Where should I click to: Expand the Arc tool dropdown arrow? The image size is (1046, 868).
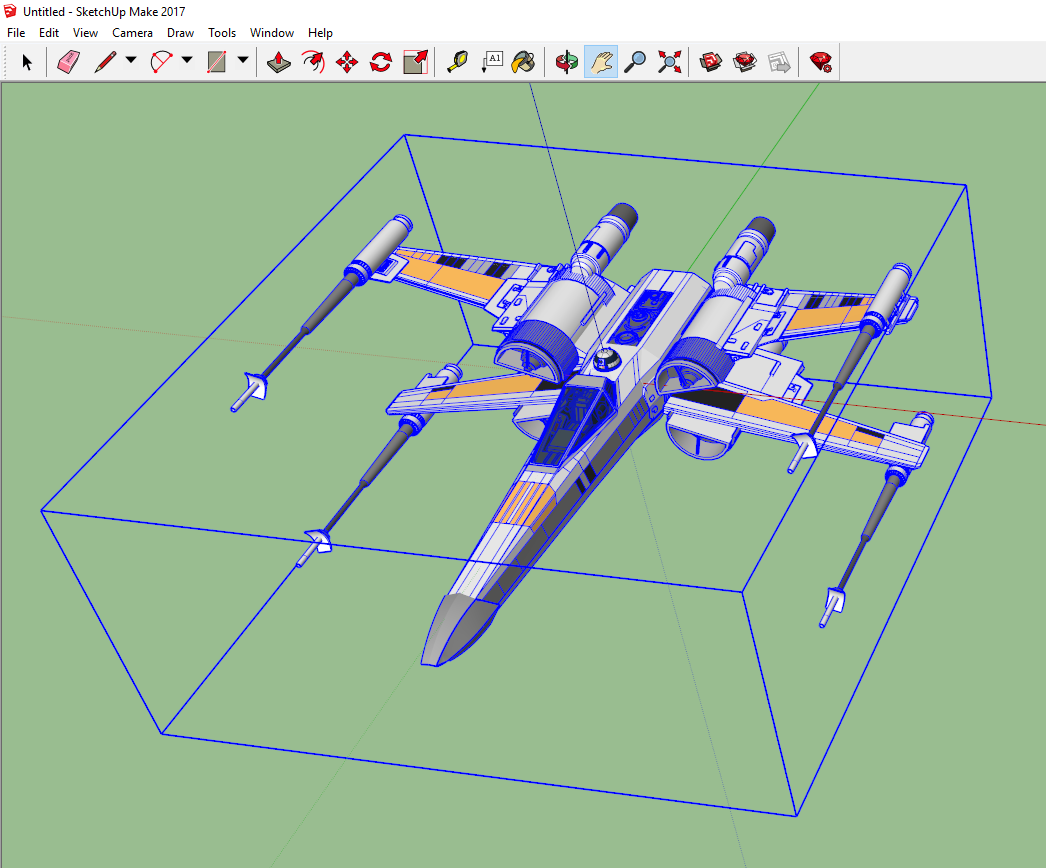point(187,60)
